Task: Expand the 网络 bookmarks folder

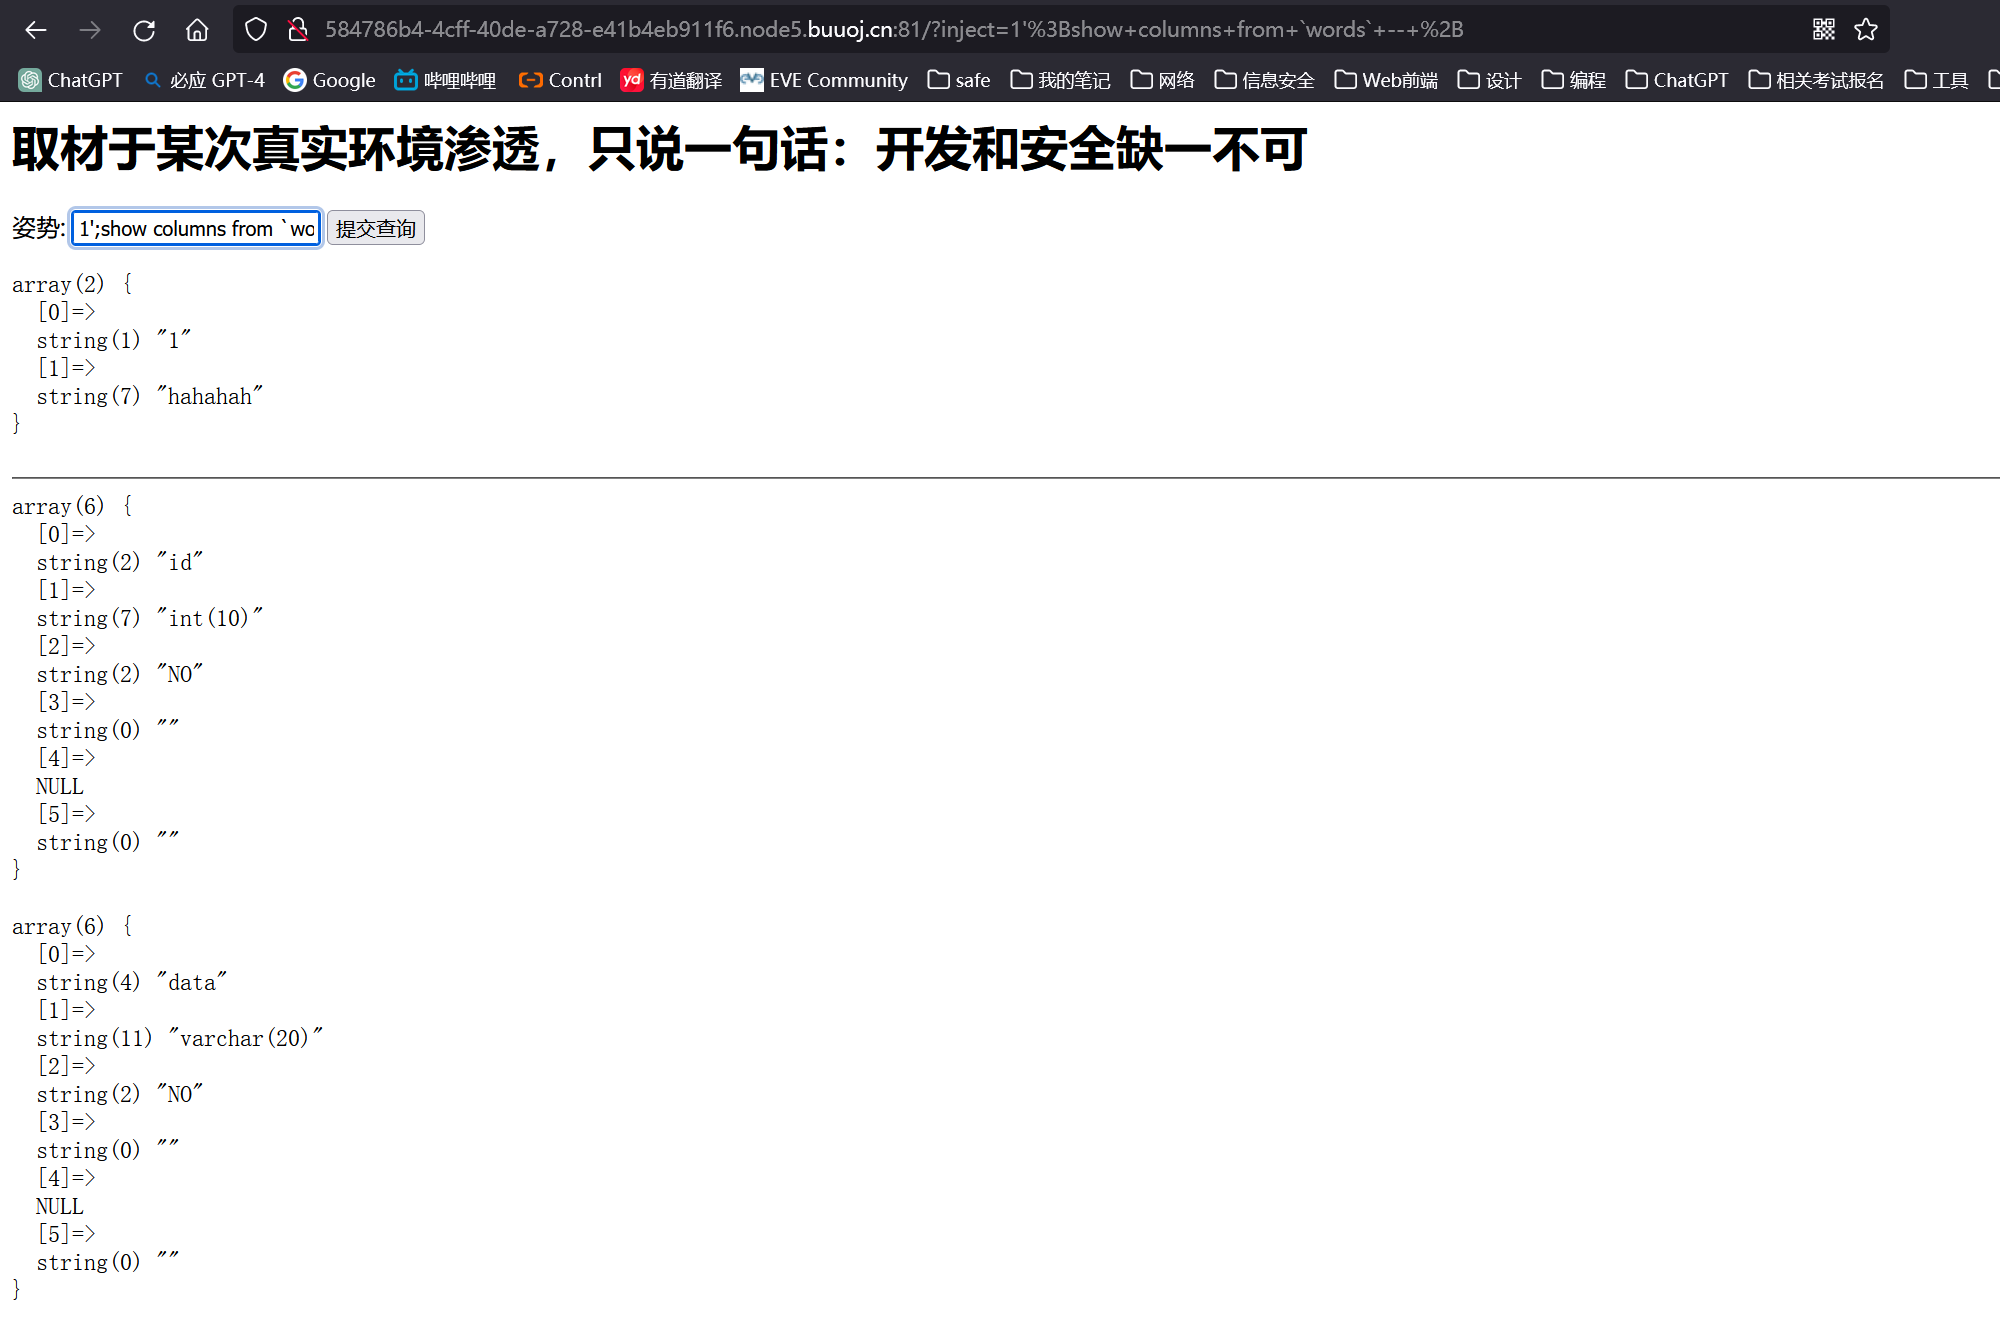Action: tap(1163, 80)
